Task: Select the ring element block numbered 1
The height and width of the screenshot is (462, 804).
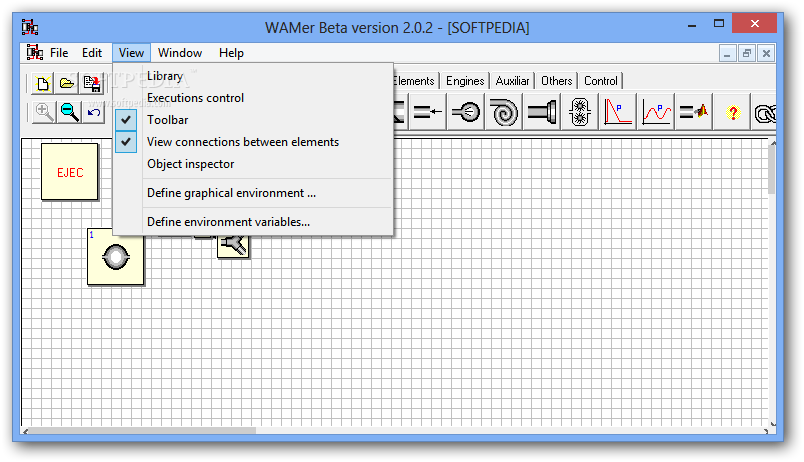Action: [115, 257]
